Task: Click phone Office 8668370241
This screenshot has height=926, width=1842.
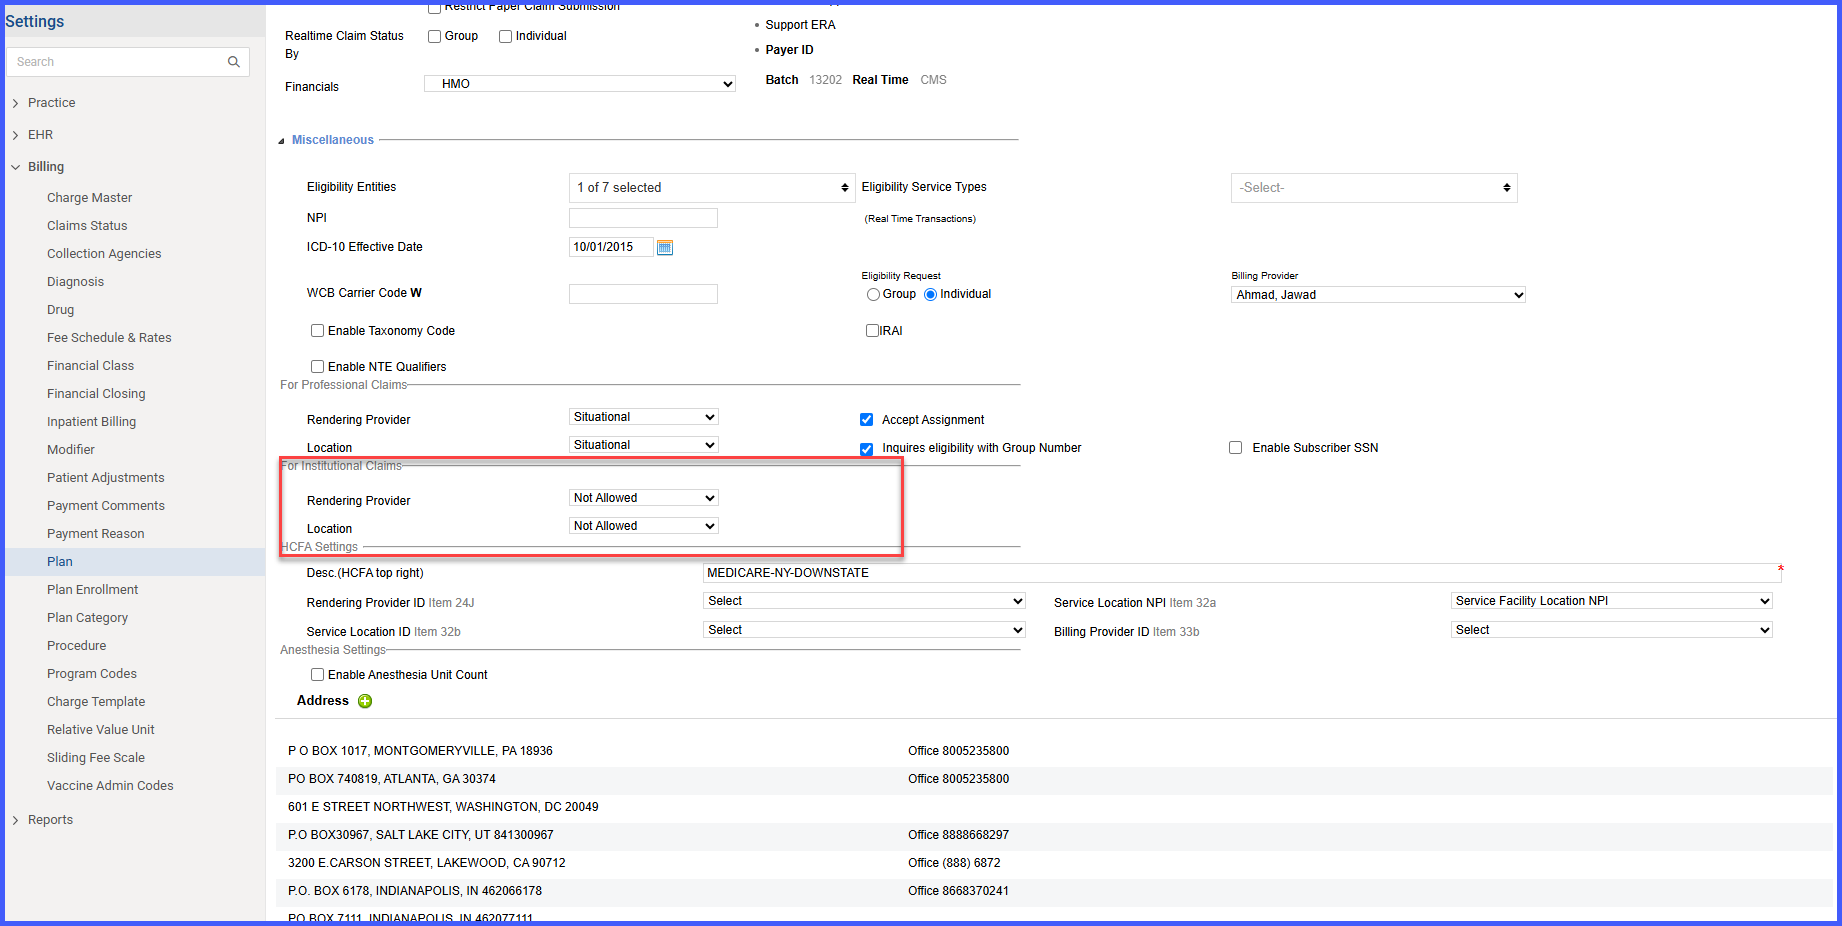Action: point(958,891)
